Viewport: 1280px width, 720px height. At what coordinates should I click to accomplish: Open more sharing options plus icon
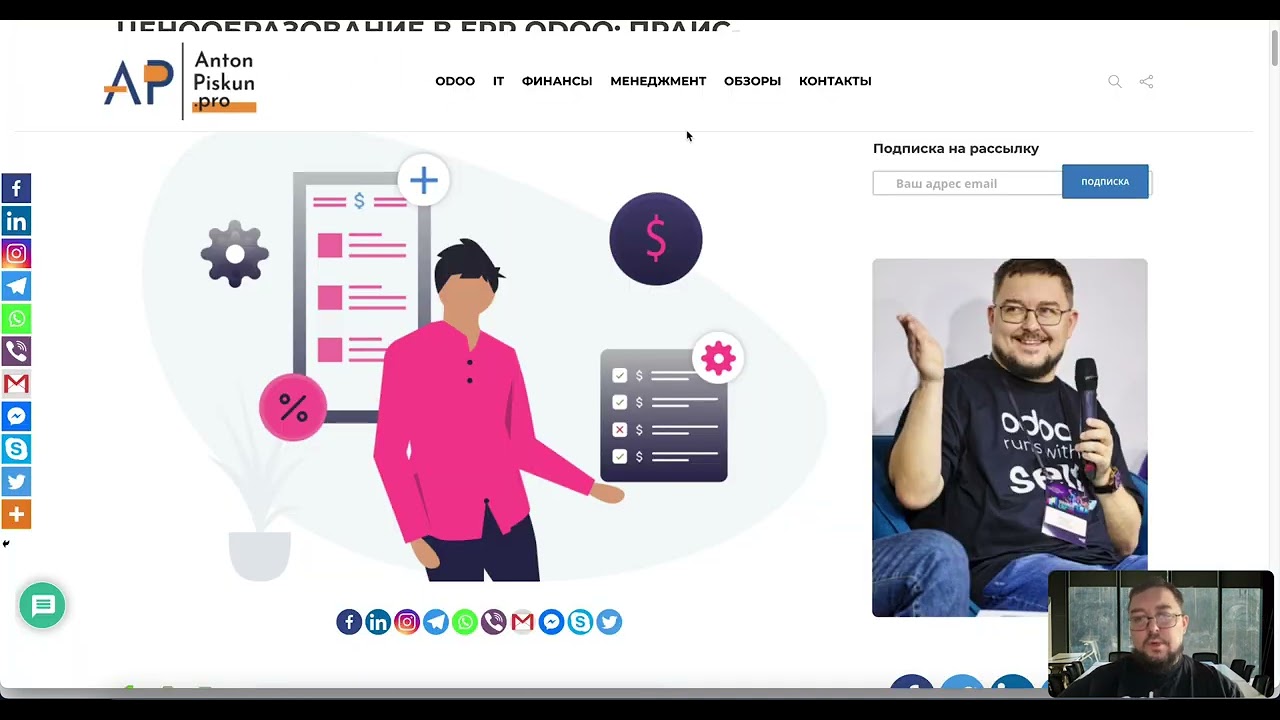pyautogui.click(x=16, y=514)
